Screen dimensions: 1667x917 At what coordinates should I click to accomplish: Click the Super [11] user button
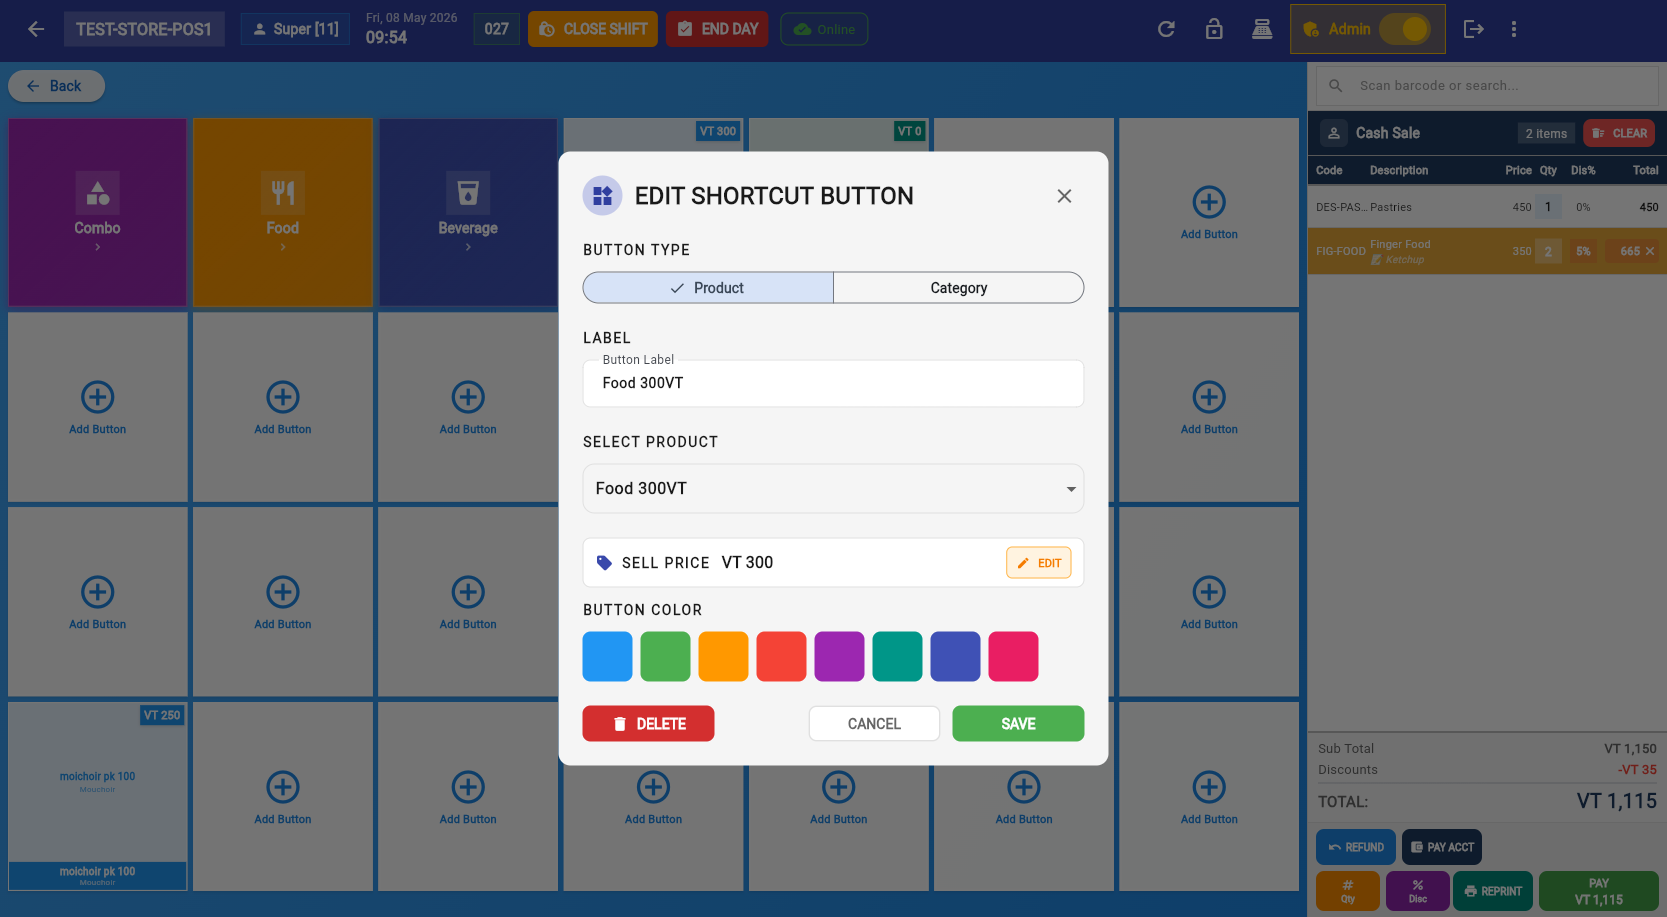pos(295,29)
